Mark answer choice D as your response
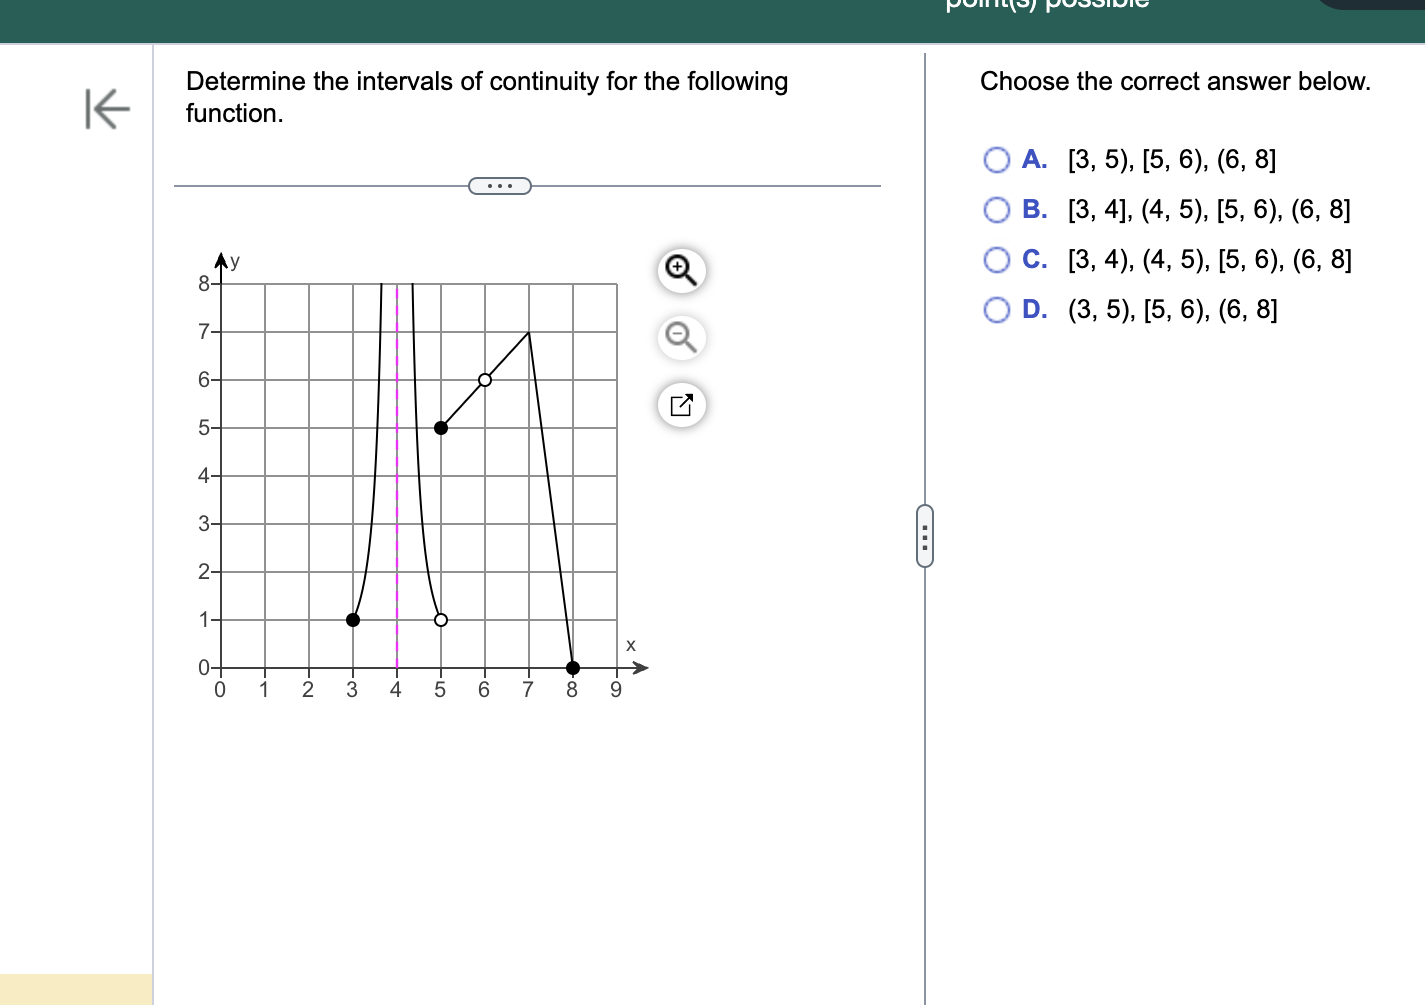This screenshot has width=1425, height=1005. tap(996, 310)
